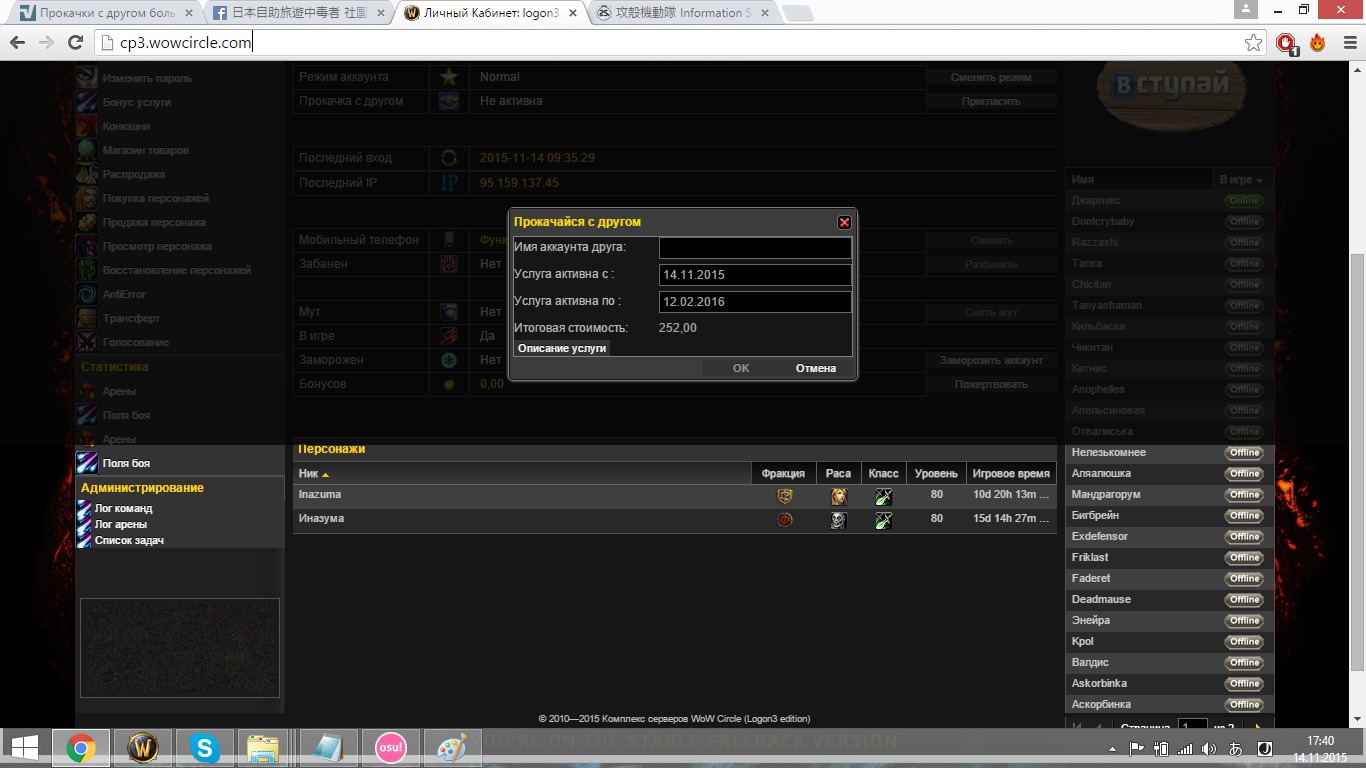
Task: Open the Windows Start menu
Action: 24,748
